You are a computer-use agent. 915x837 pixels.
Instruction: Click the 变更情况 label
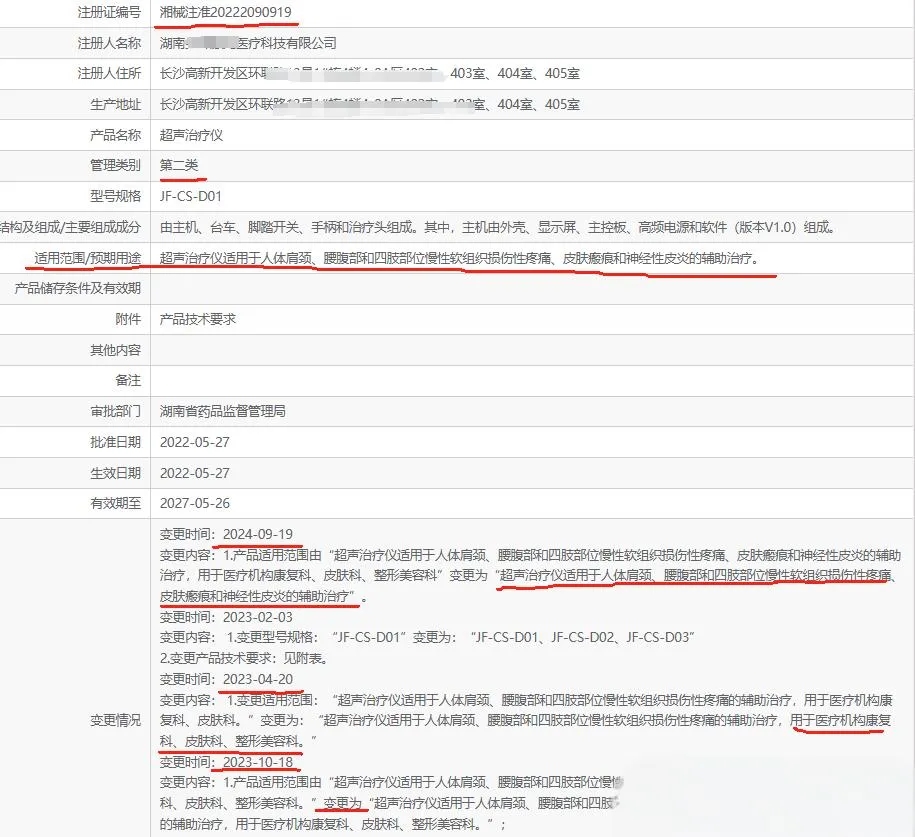[116, 720]
